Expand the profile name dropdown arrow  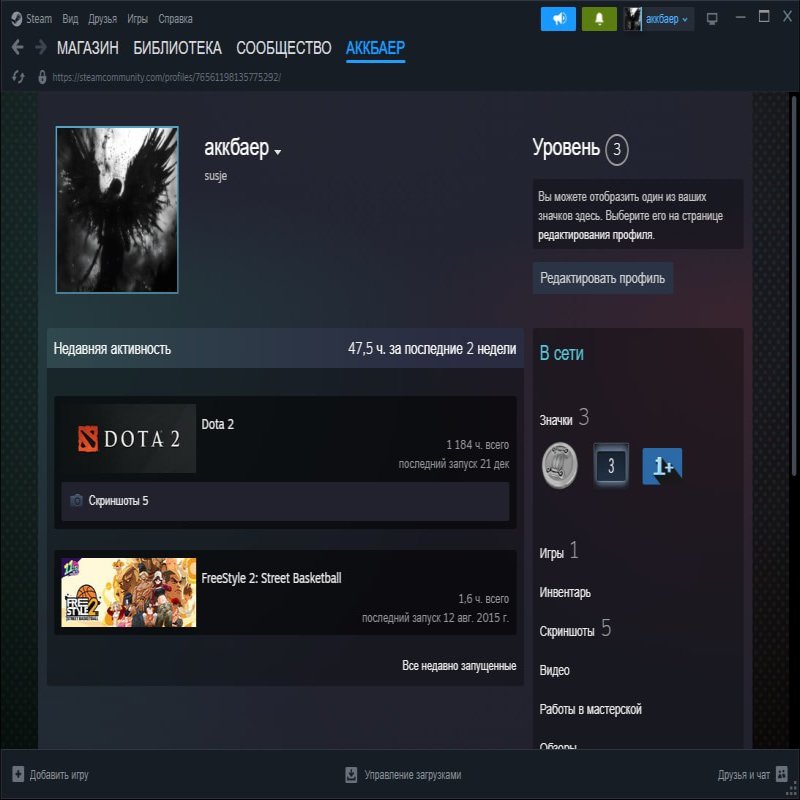(x=278, y=152)
